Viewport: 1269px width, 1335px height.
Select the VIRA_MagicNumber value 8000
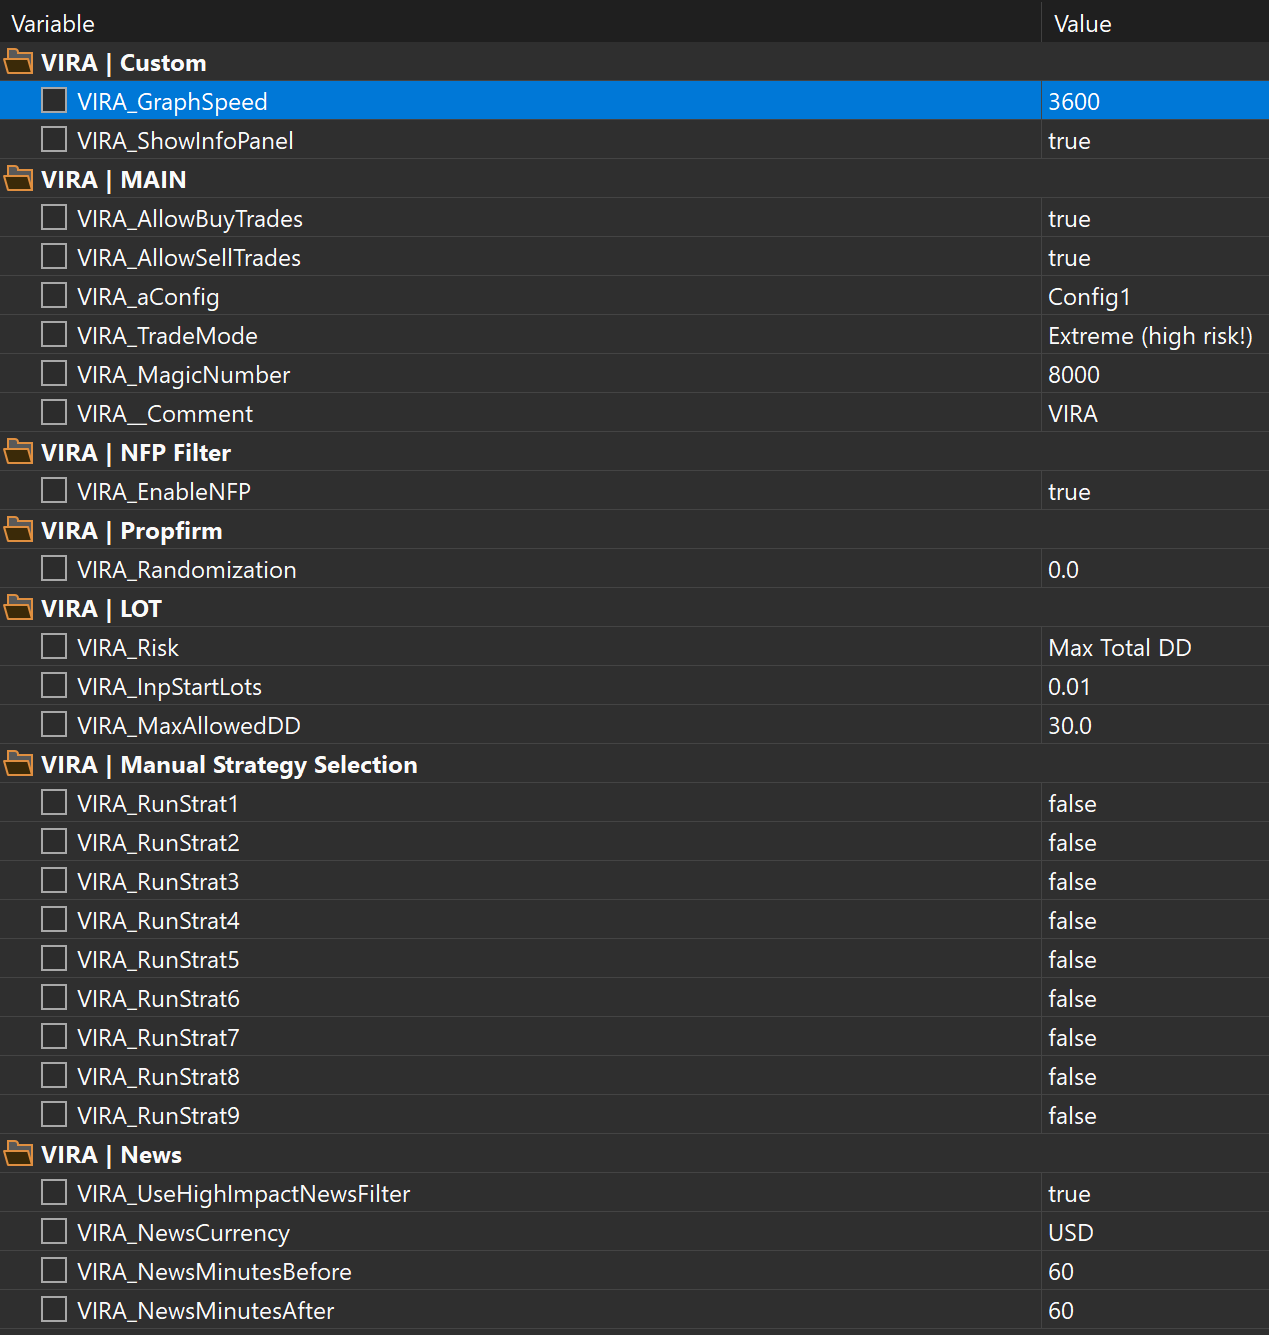point(1074,375)
